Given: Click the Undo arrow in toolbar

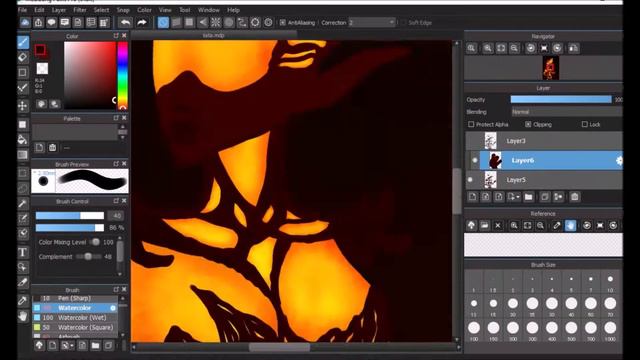Looking at the screenshot, I should tap(126, 22).
